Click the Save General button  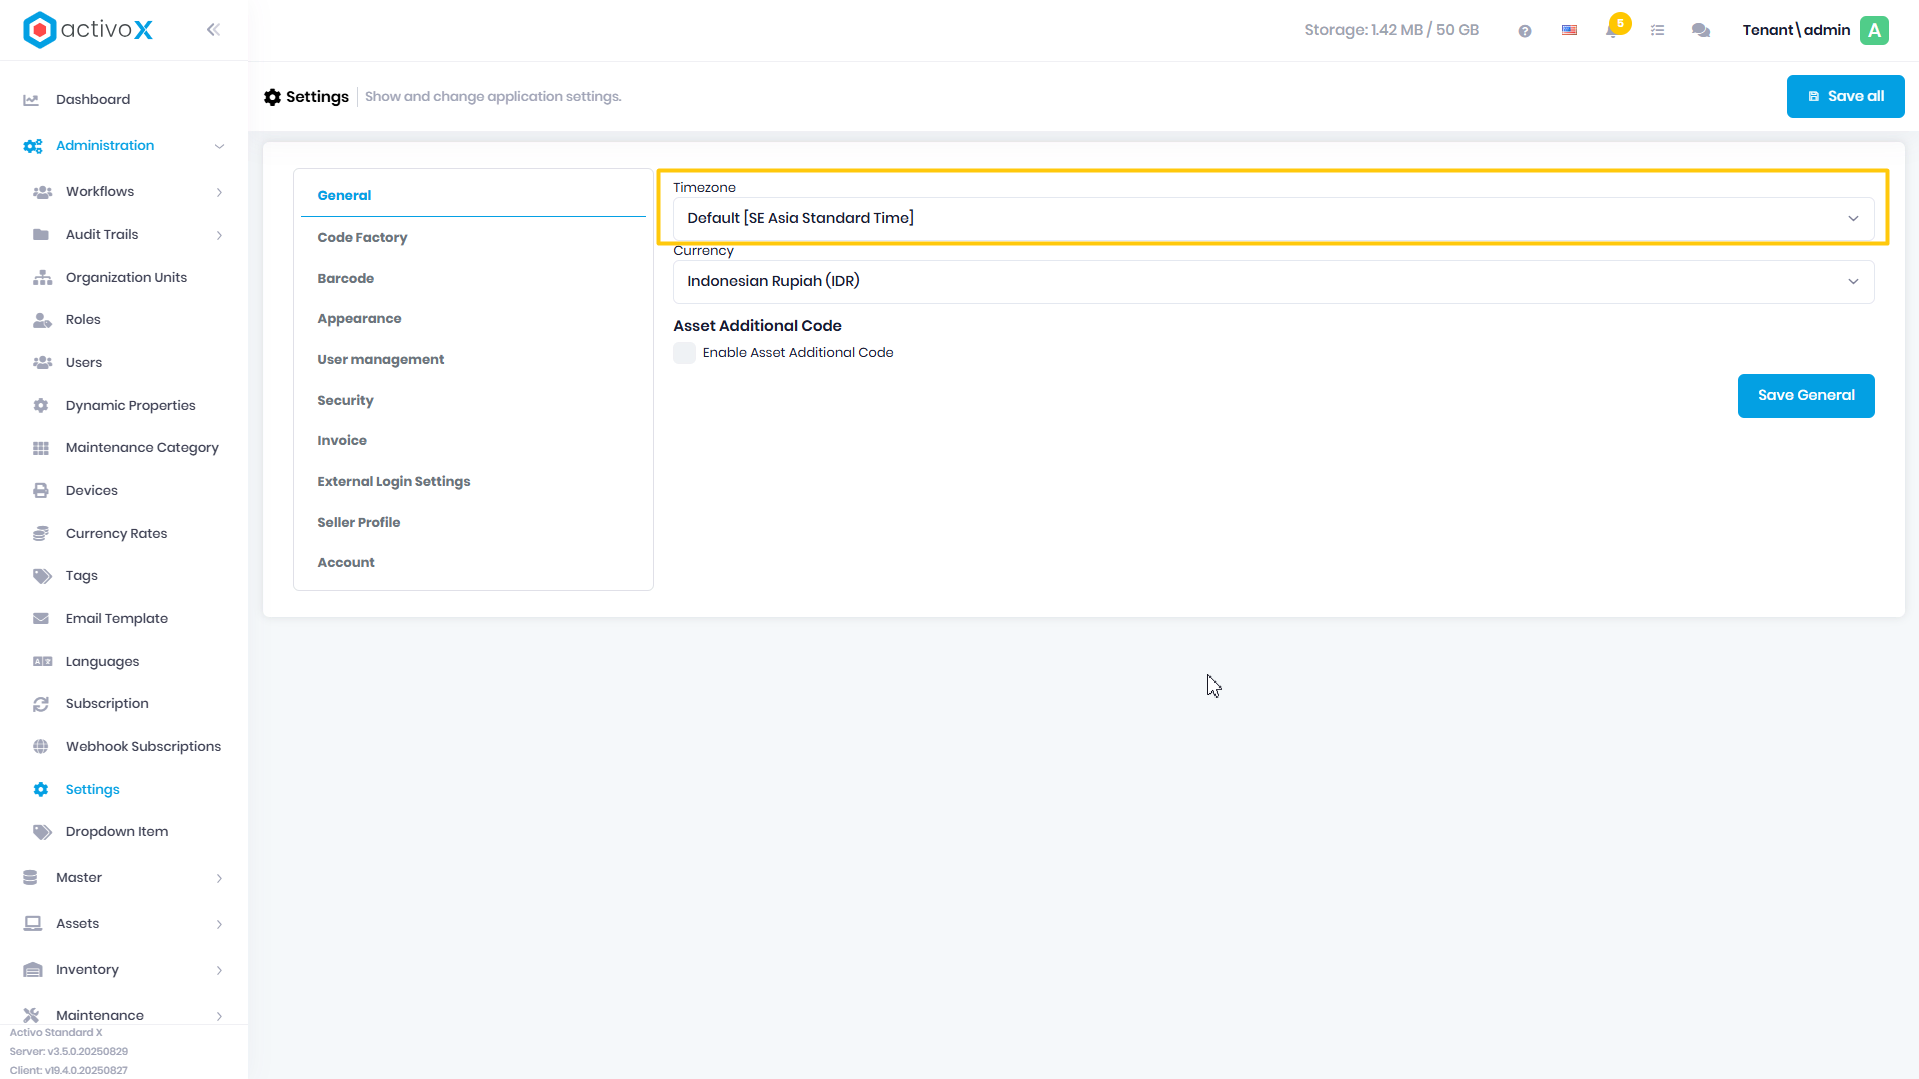click(1806, 396)
